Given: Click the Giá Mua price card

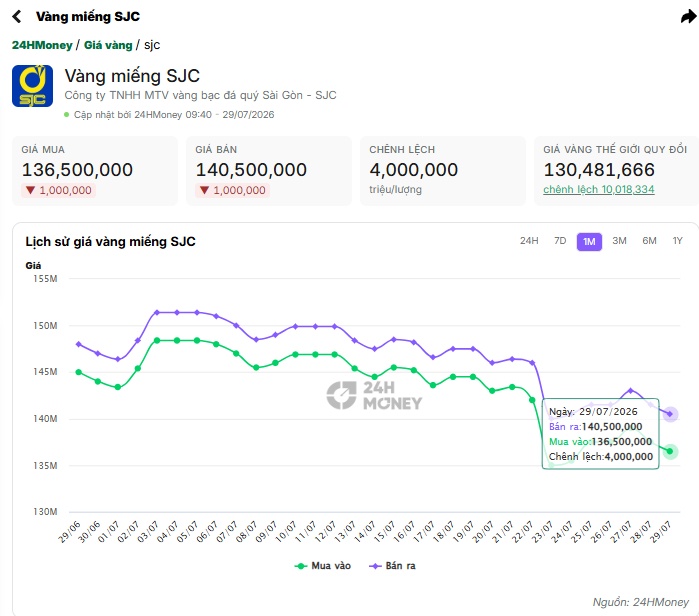Looking at the screenshot, I should [95, 171].
